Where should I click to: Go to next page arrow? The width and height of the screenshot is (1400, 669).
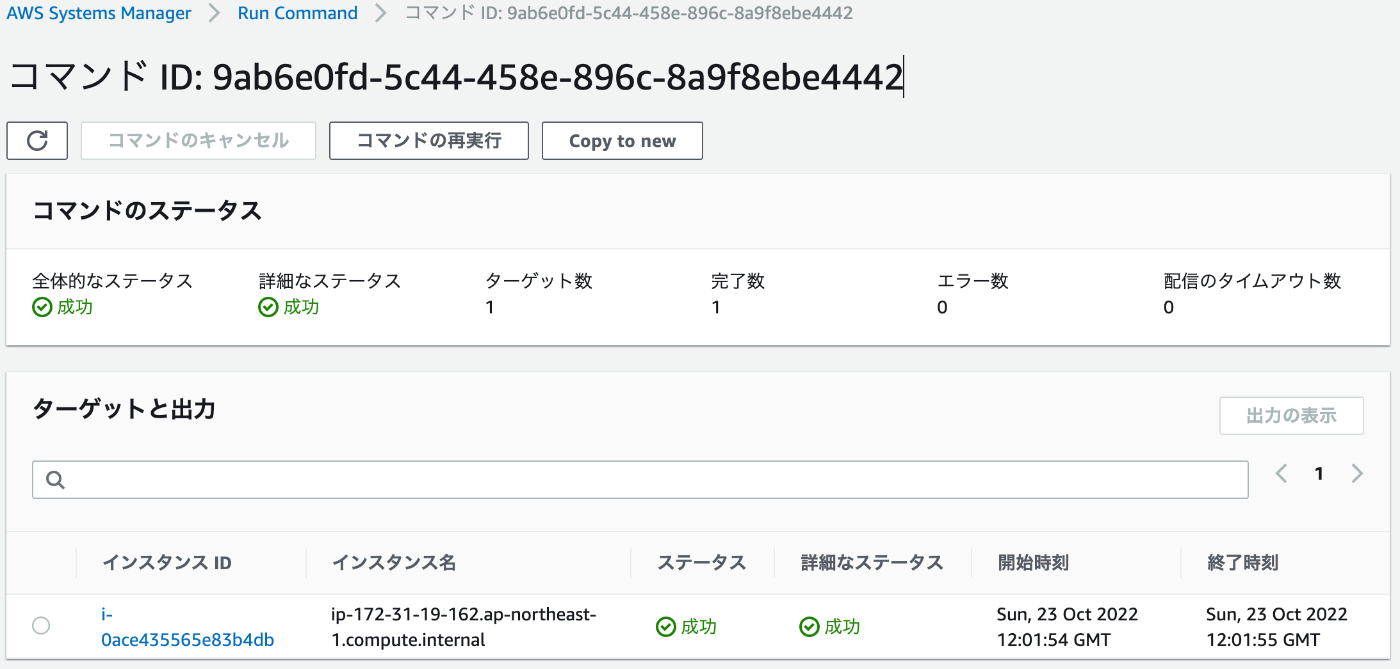1357,474
